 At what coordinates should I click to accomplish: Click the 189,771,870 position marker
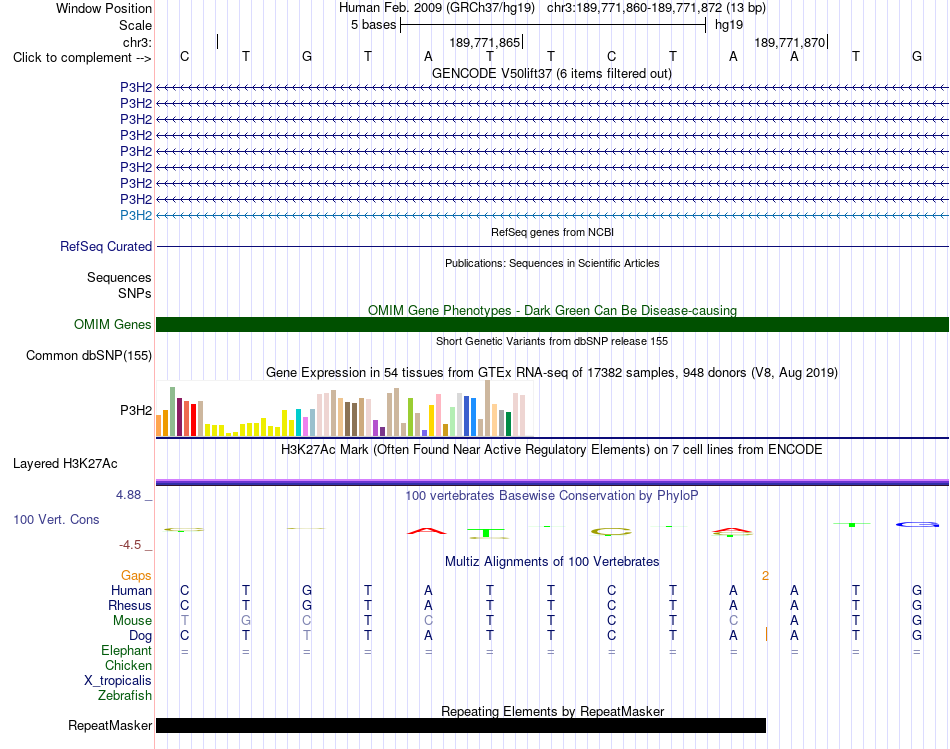[x=790, y=42]
